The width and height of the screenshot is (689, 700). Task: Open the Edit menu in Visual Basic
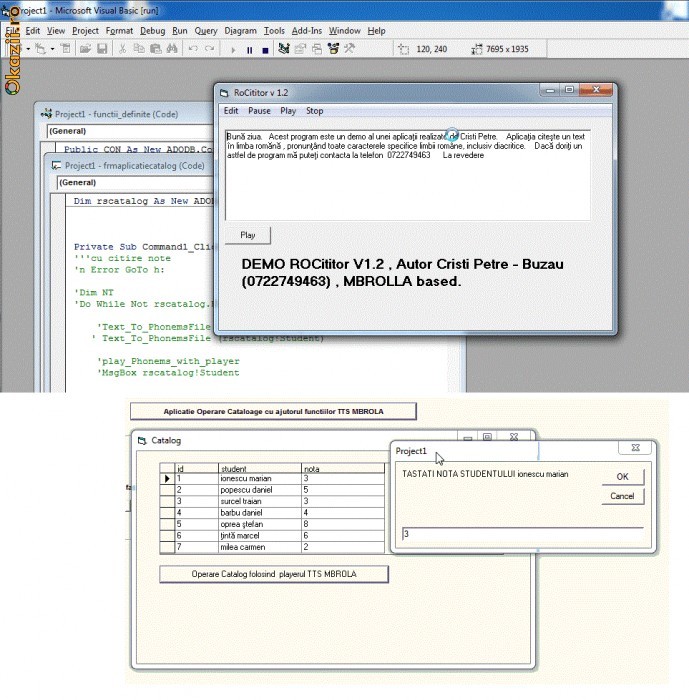click(33, 31)
